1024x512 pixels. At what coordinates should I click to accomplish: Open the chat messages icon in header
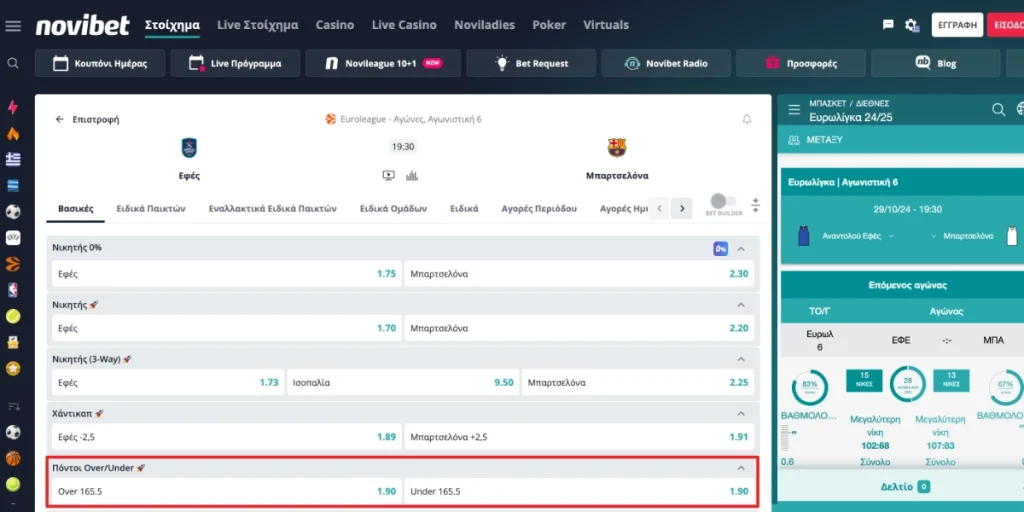point(888,25)
